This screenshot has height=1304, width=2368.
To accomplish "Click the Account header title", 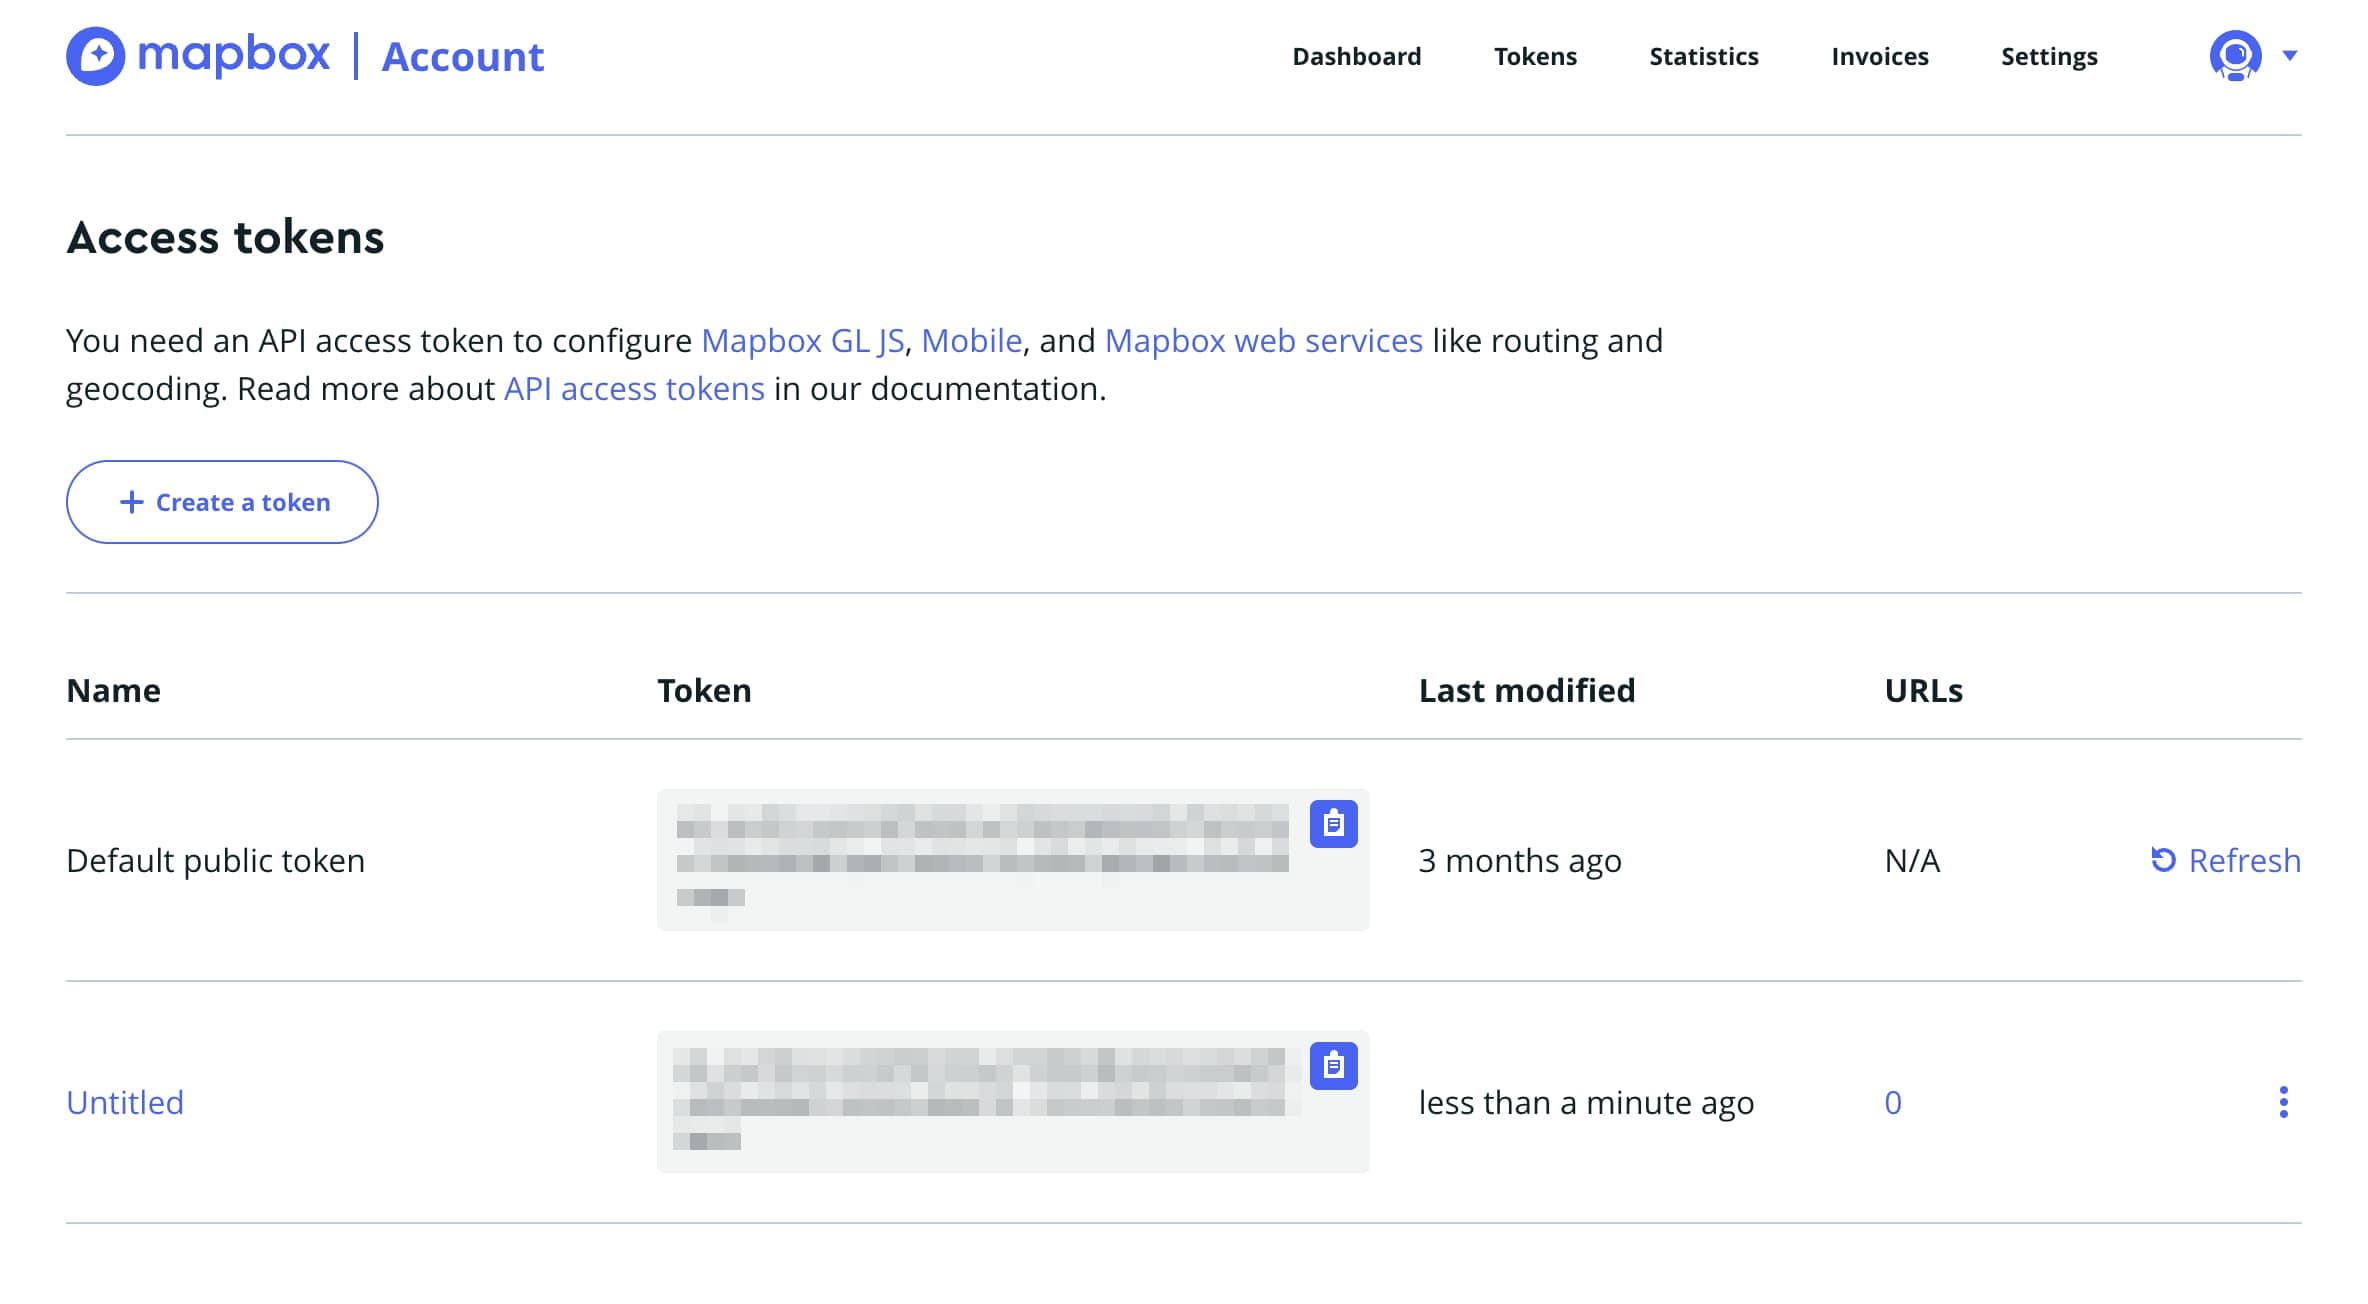I will tap(463, 57).
